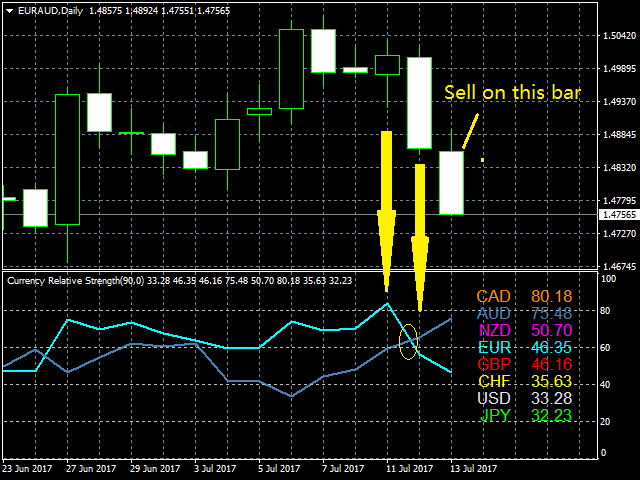The height and width of the screenshot is (480, 640).
Task: Click the 3 Jul 2017 date label
Action: coord(216,469)
